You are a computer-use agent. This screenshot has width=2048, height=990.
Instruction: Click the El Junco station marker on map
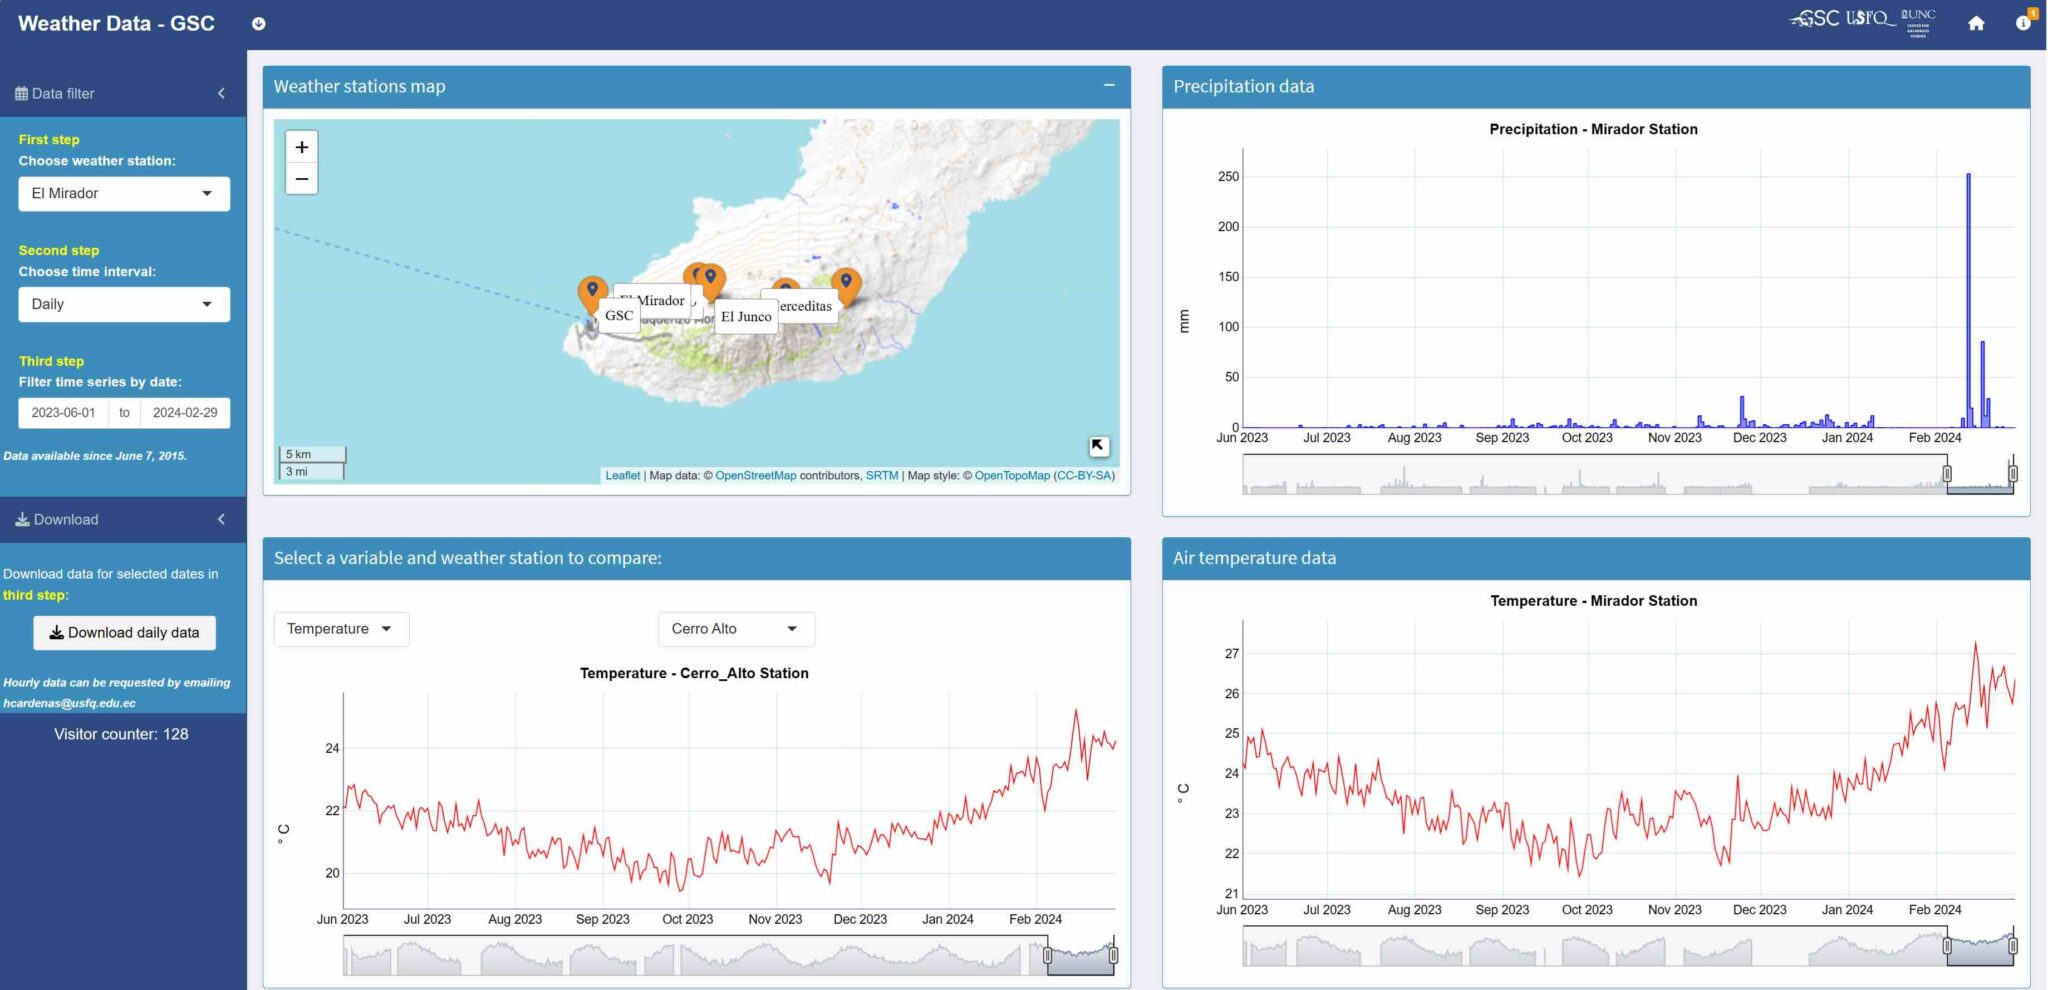tap(711, 280)
